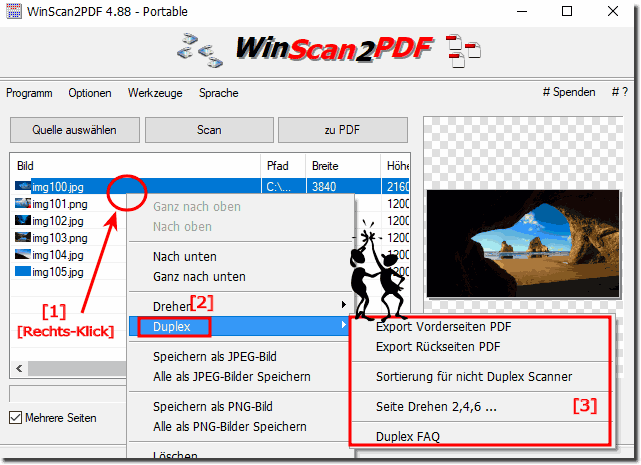Choose Alle als PNG-Bilder Speichern
Image resolution: width=641 pixels, height=465 pixels.
241,427
